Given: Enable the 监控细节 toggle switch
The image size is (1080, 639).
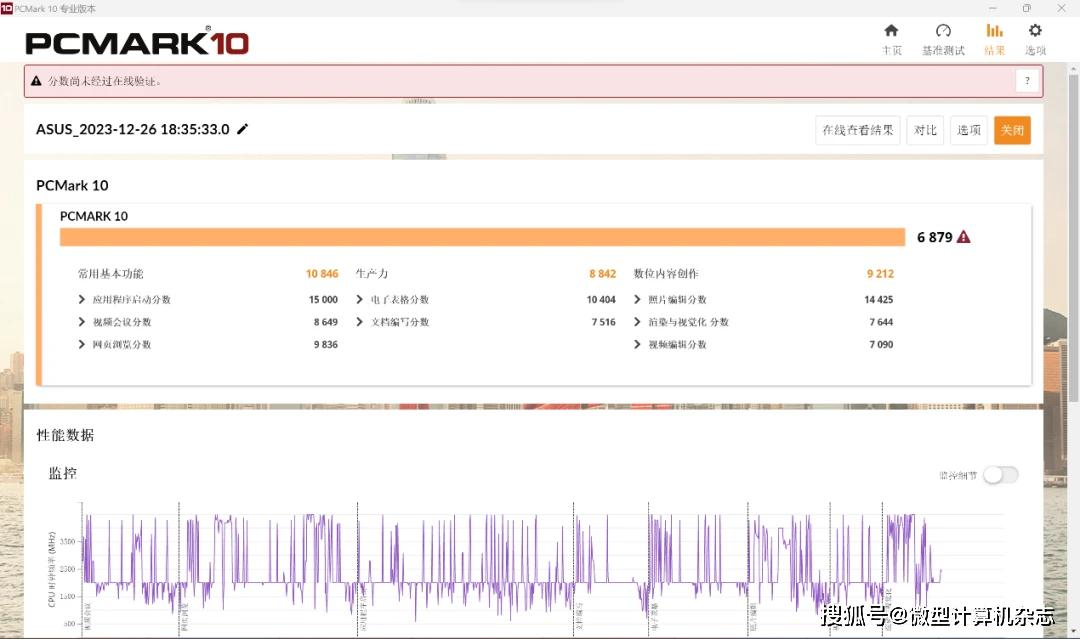Looking at the screenshot, I should [x=1001, y=475].
